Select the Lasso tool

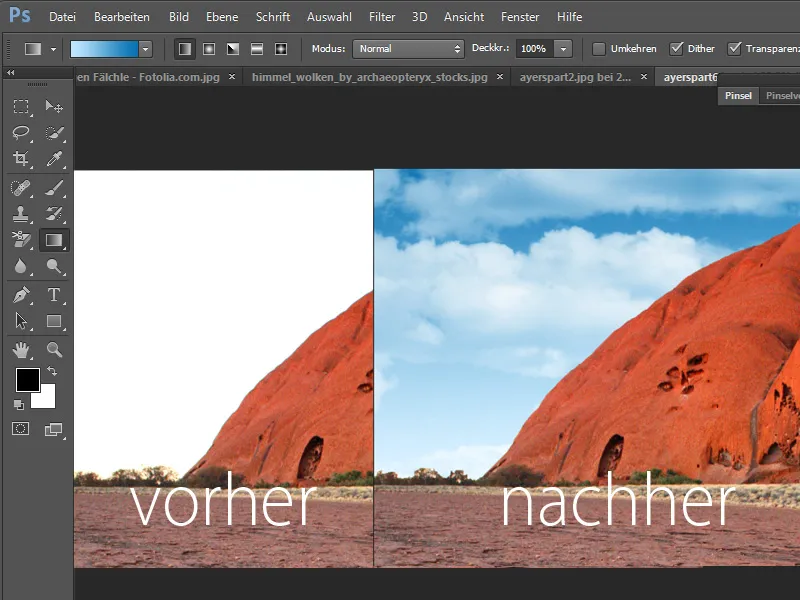pyautogui.click(x=21, y=133)
